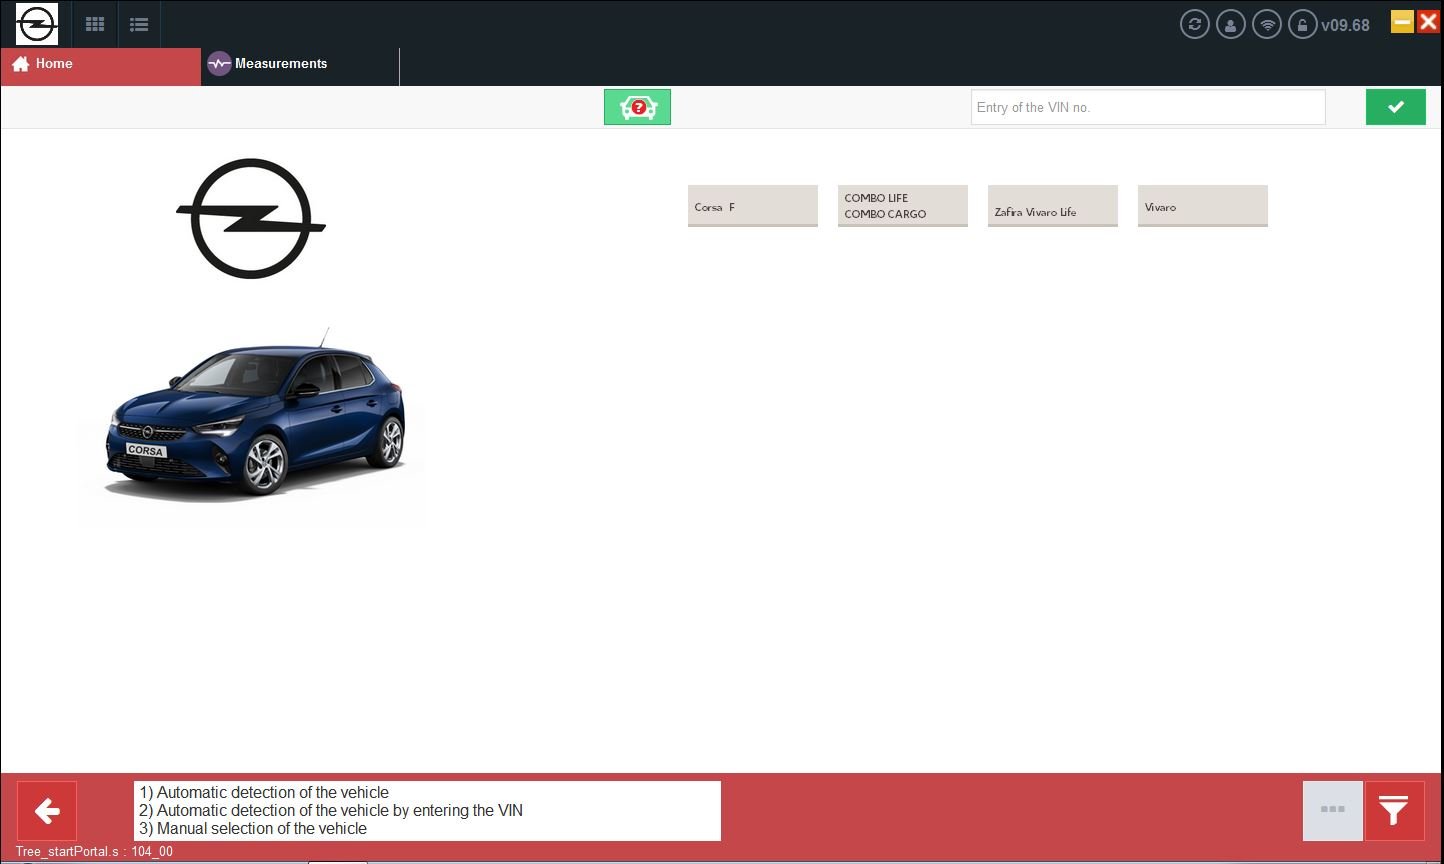Select the COMBO LIFE COMBO CARGO model

click(902, 206)
